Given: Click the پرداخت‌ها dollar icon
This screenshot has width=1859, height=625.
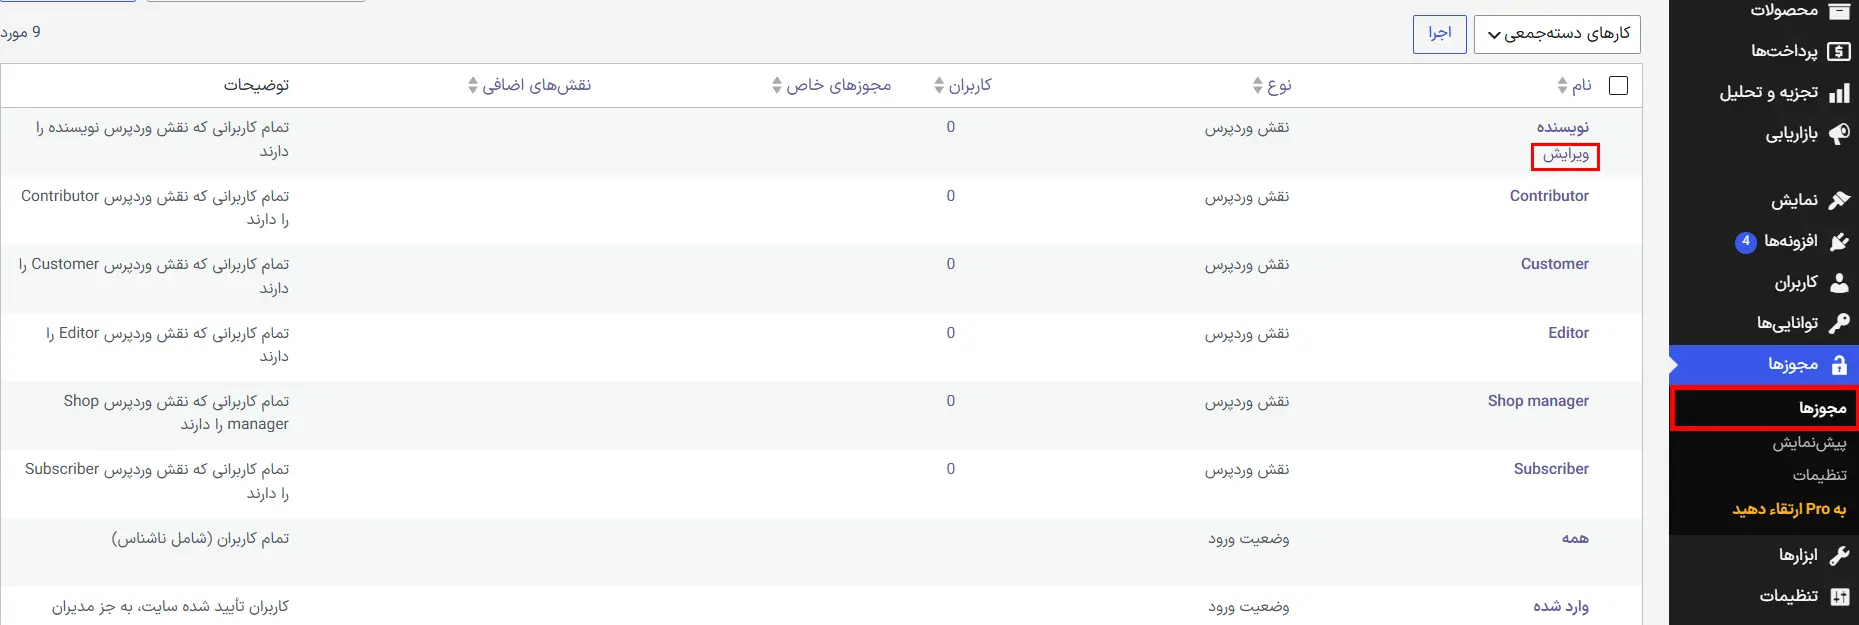Looking at the screenshot, I should point(1839,51).
